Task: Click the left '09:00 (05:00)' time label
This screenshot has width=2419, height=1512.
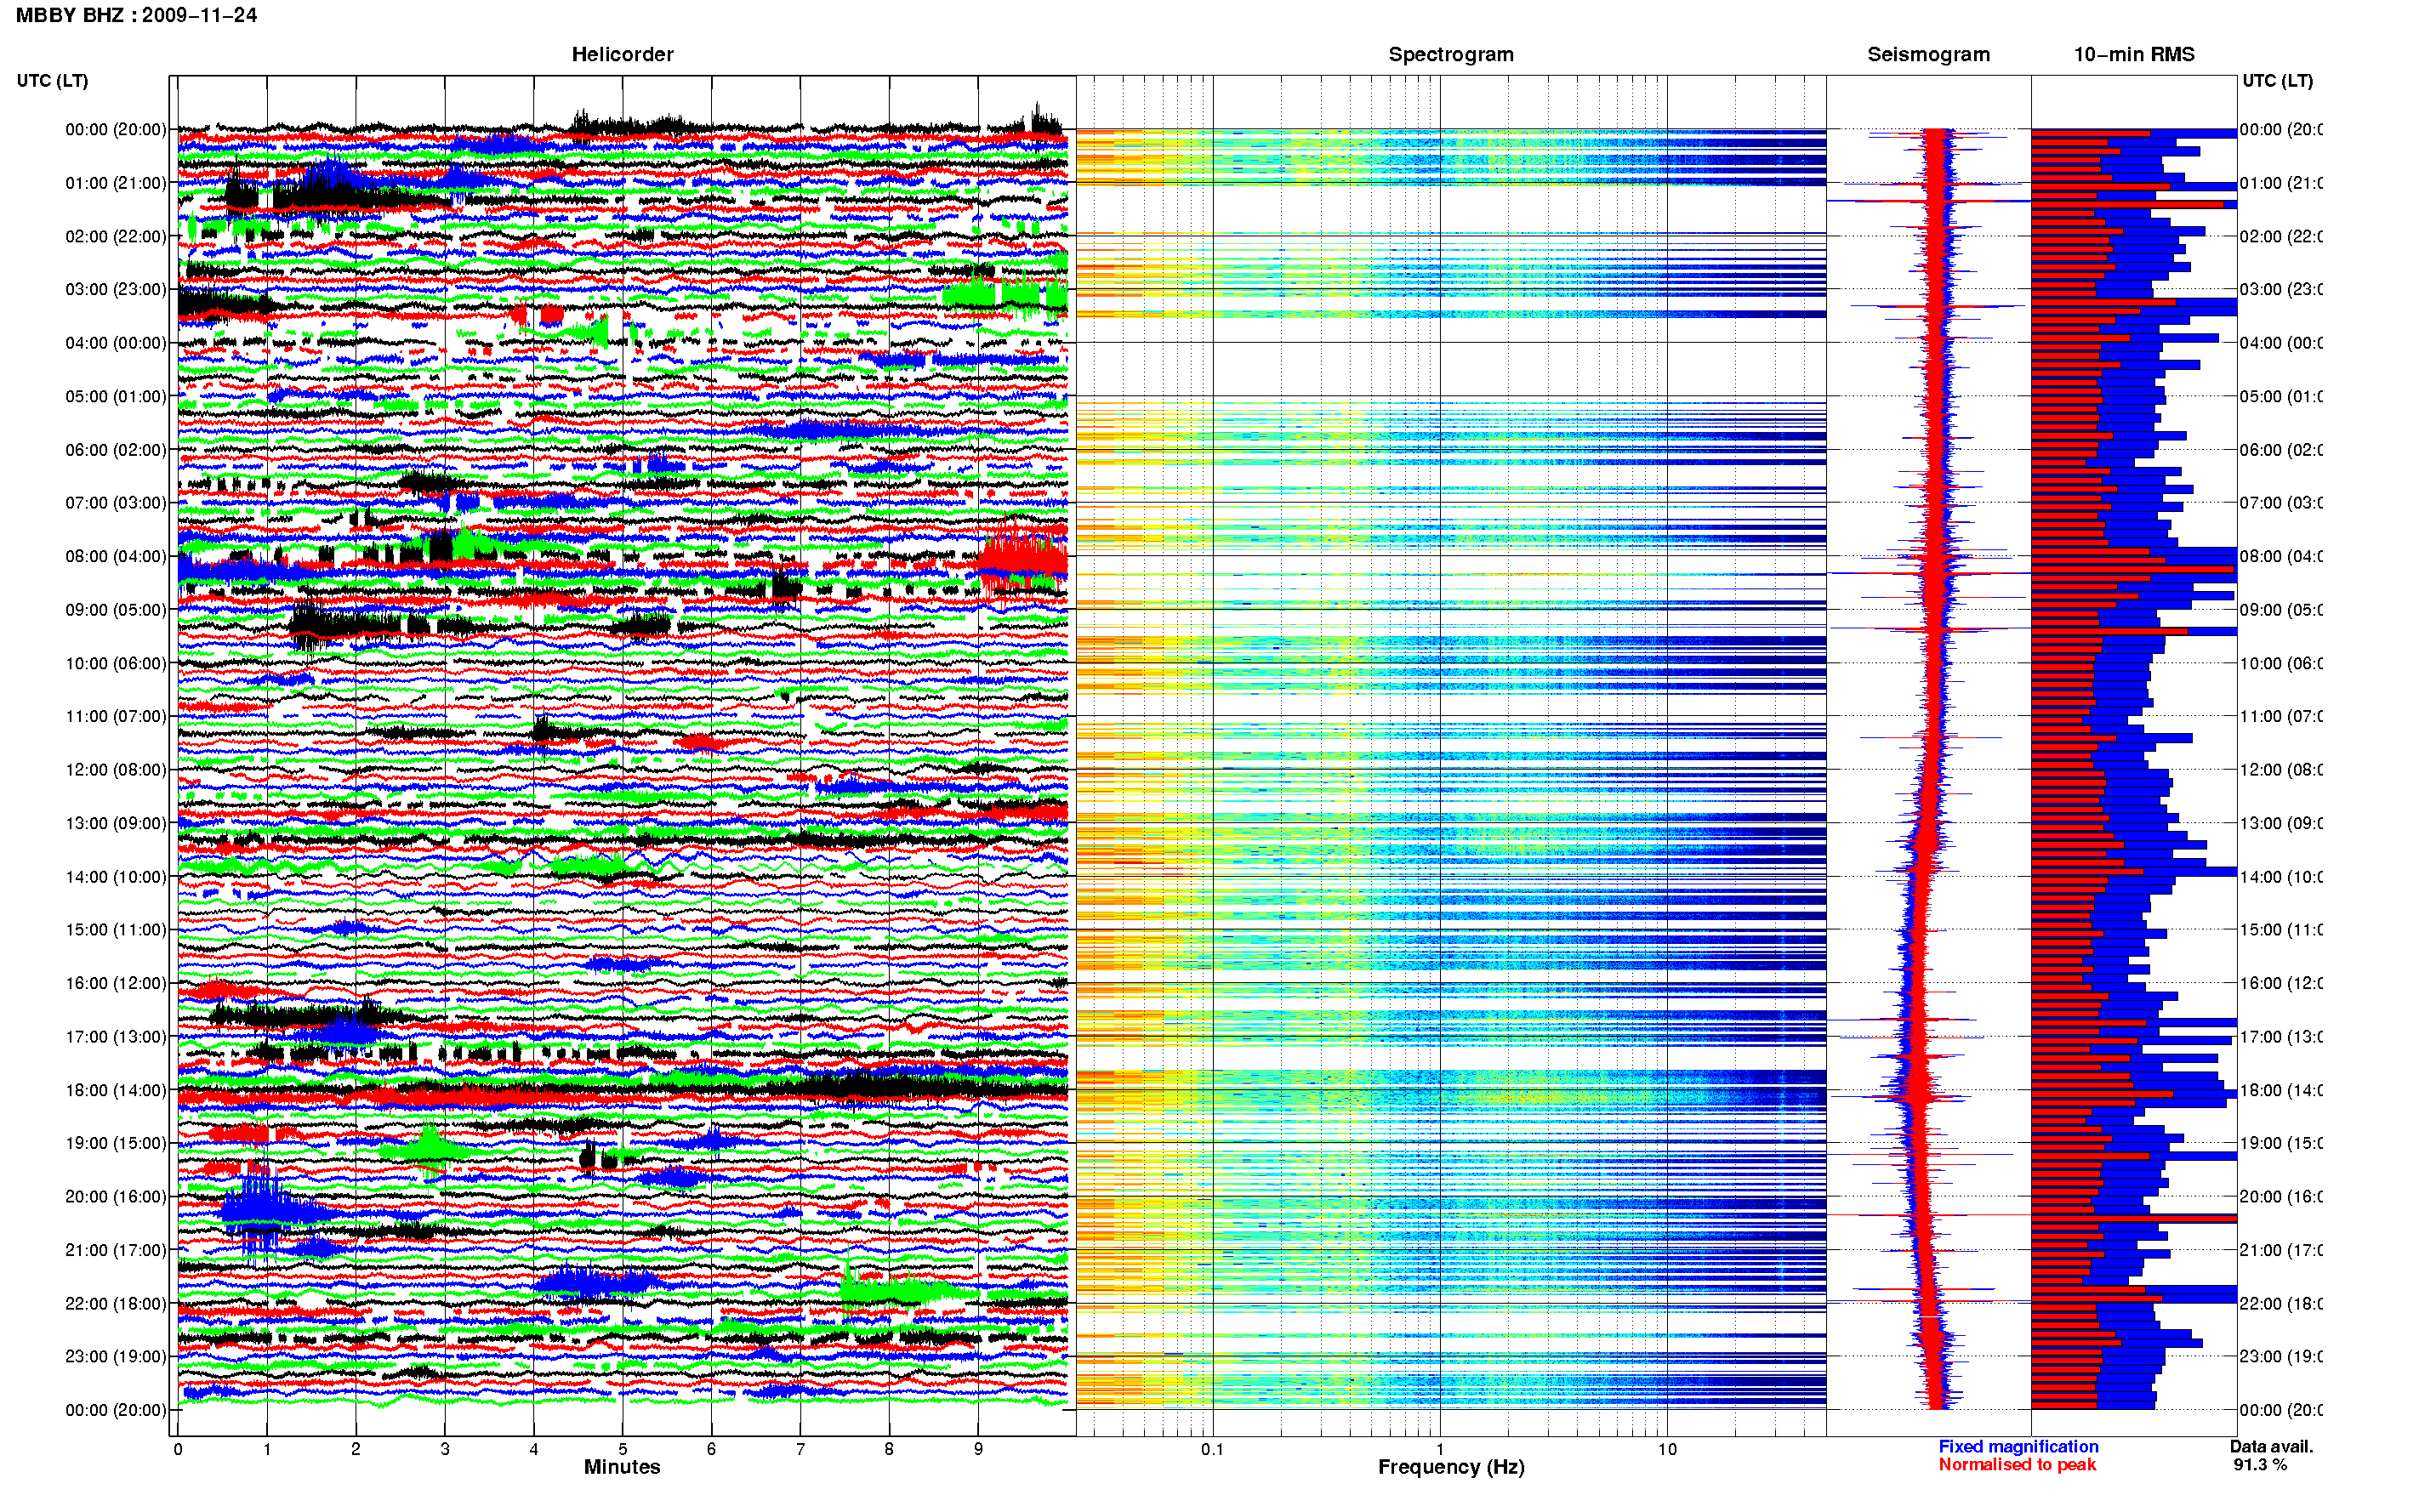Action: tap(116, 610)
